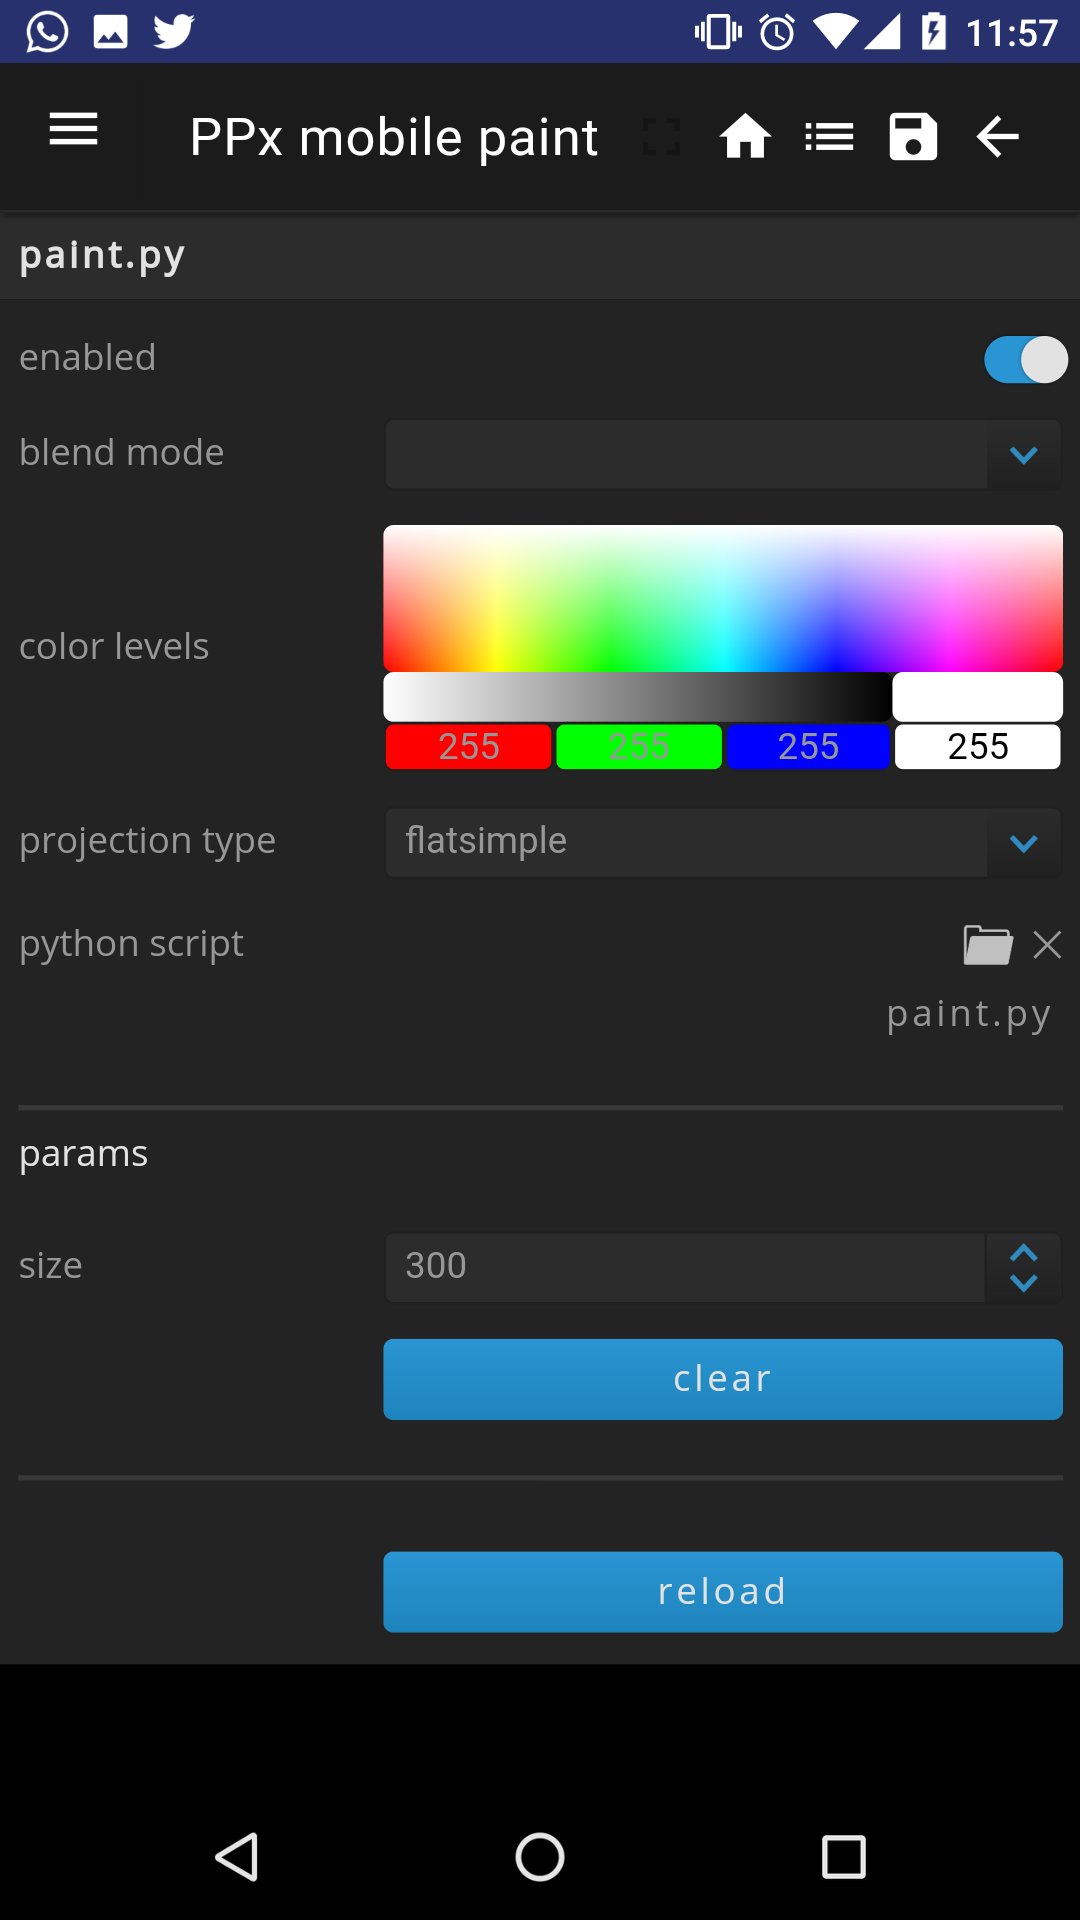Expand the blend mode dropdown

pyautogui.click(x=723, y=455)
